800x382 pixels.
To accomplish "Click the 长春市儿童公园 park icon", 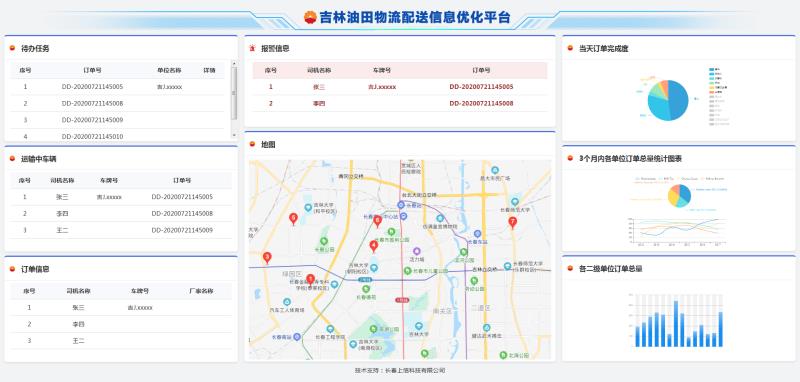I will tap(408, 270).
